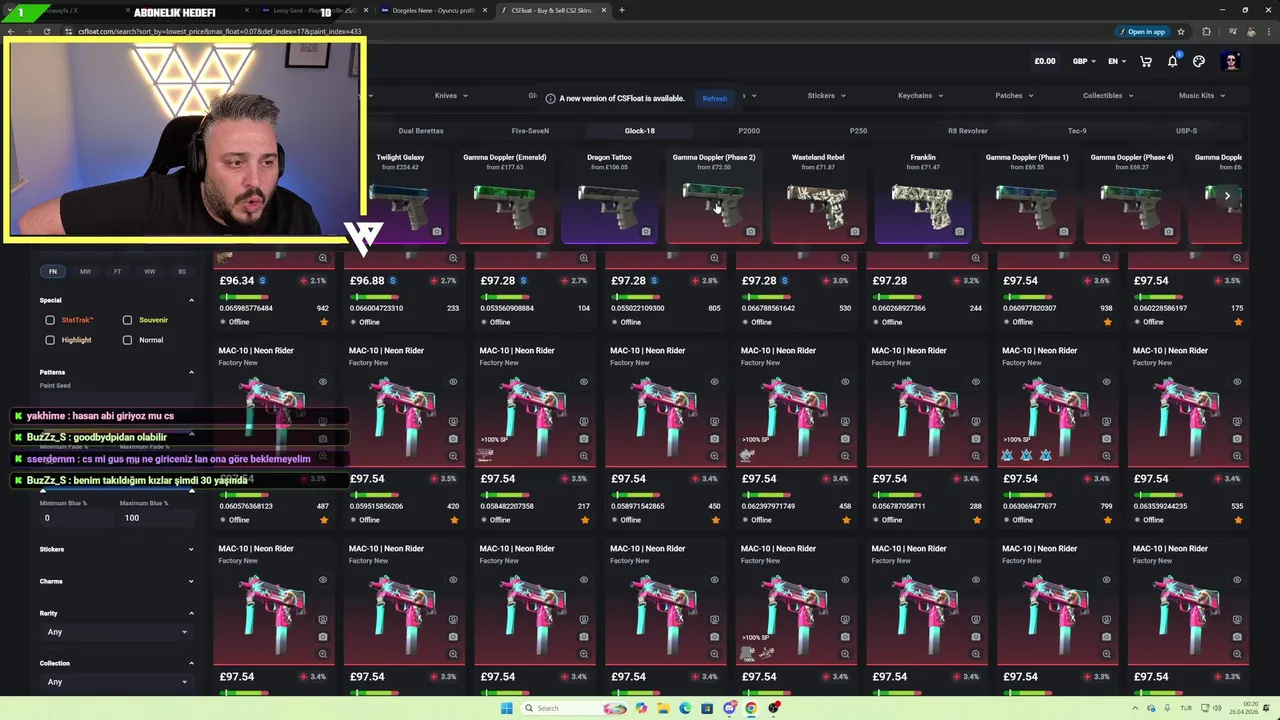Favorite the listing with float 0.065985776484
The image size is (1280, 720).
323,322
